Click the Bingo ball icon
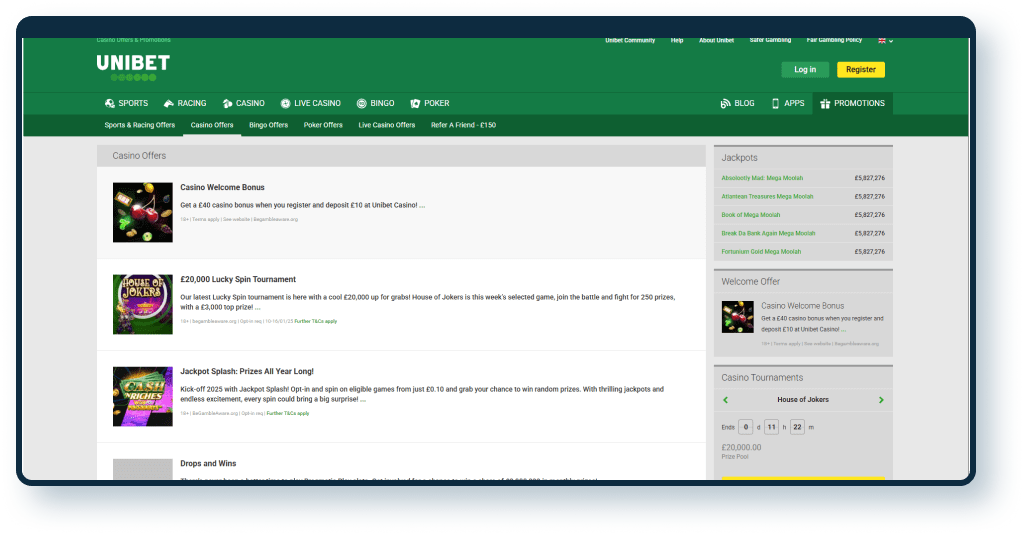The image size is (1024, 534). (361, 103)
